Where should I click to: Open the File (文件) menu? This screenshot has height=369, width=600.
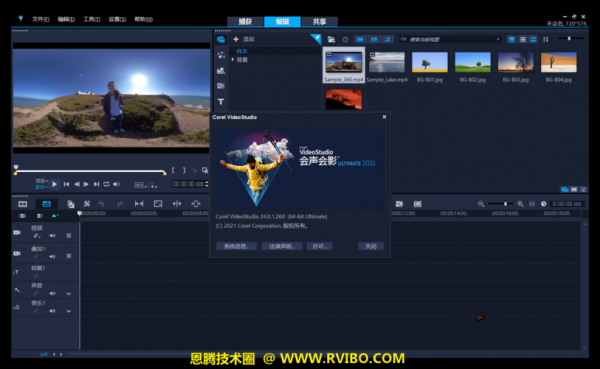pyautogui.click(x=41, y=19)
